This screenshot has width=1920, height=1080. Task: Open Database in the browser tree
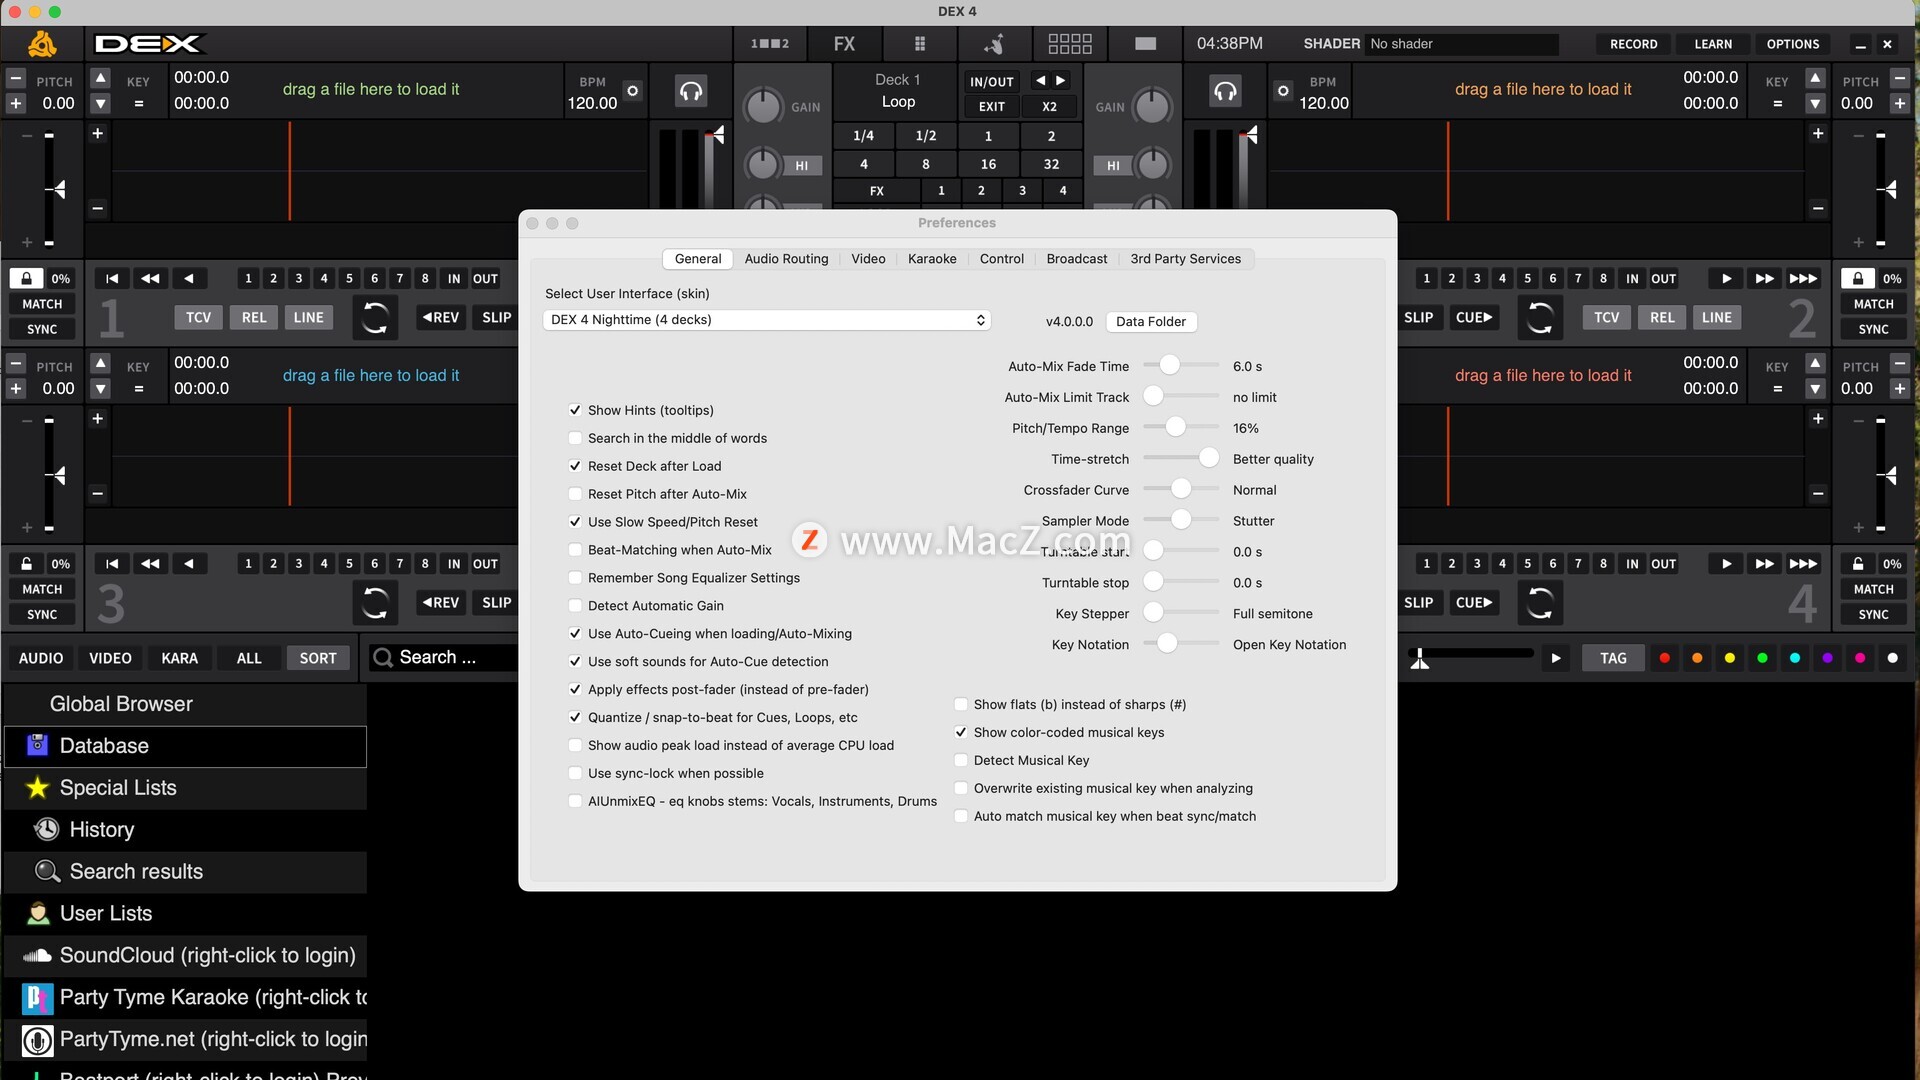tap(185, 746)
